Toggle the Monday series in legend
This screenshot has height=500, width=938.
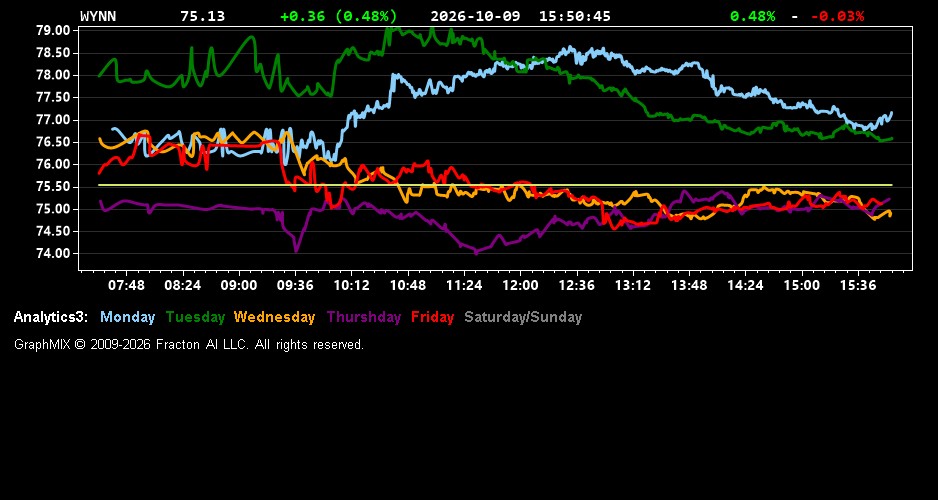(x=127, y=318)
